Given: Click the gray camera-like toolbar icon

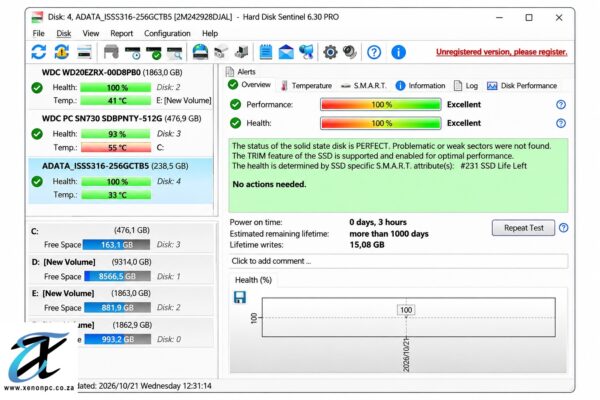Looking at the screenshot, I should click(221, 52).
